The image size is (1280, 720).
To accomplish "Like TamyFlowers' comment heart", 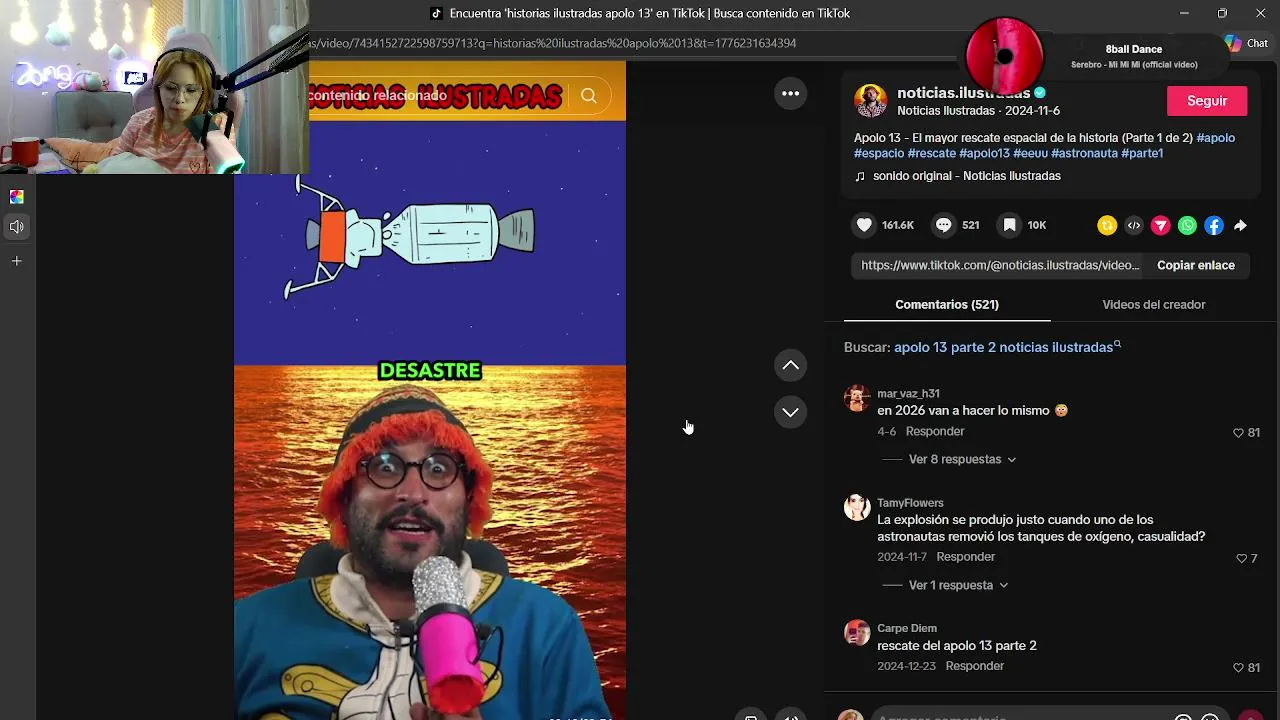I will click(x=1241, y=558).
